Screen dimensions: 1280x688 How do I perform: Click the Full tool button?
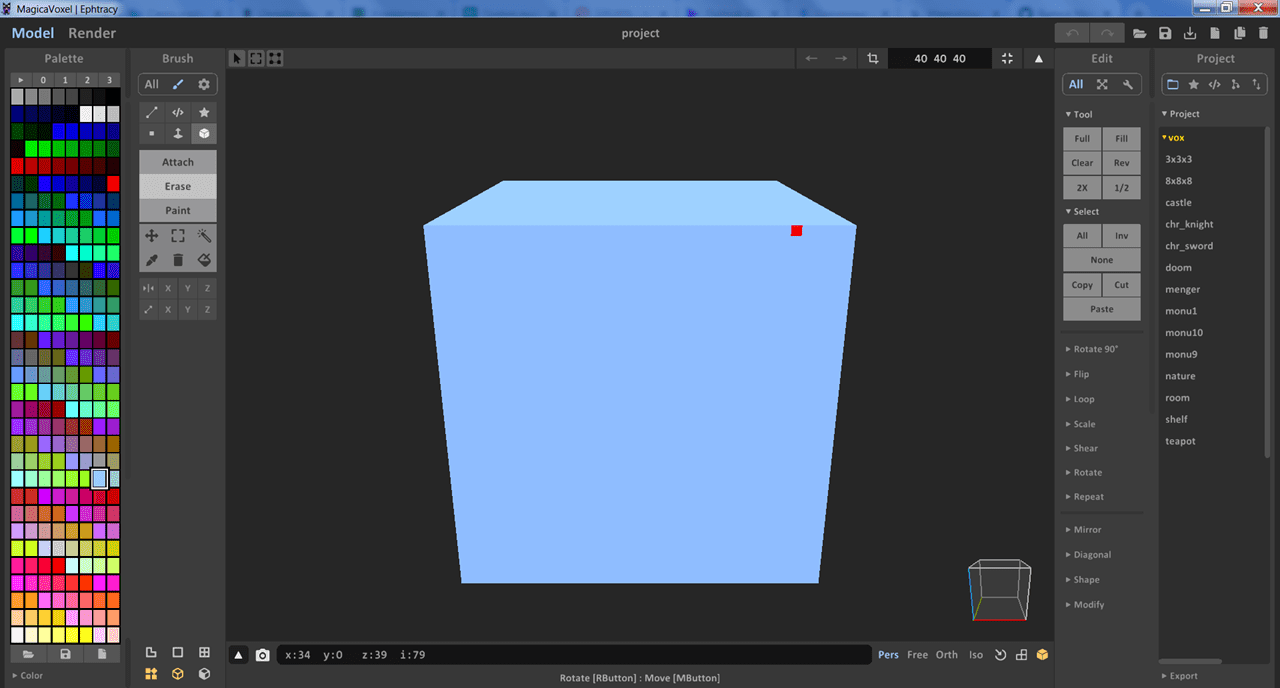click(x=1082, y=139)
